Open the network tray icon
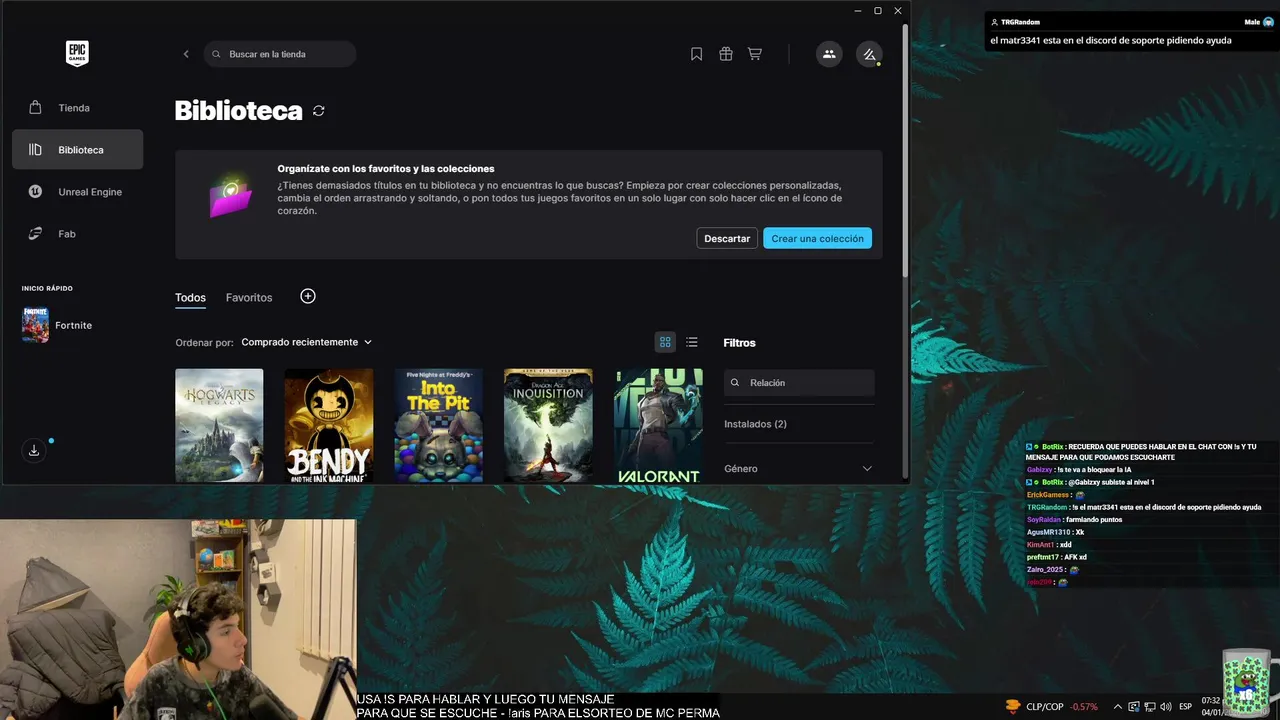Image resolution: width=1280 pixels, height=720 pixels. click(x=1150, y=706)
